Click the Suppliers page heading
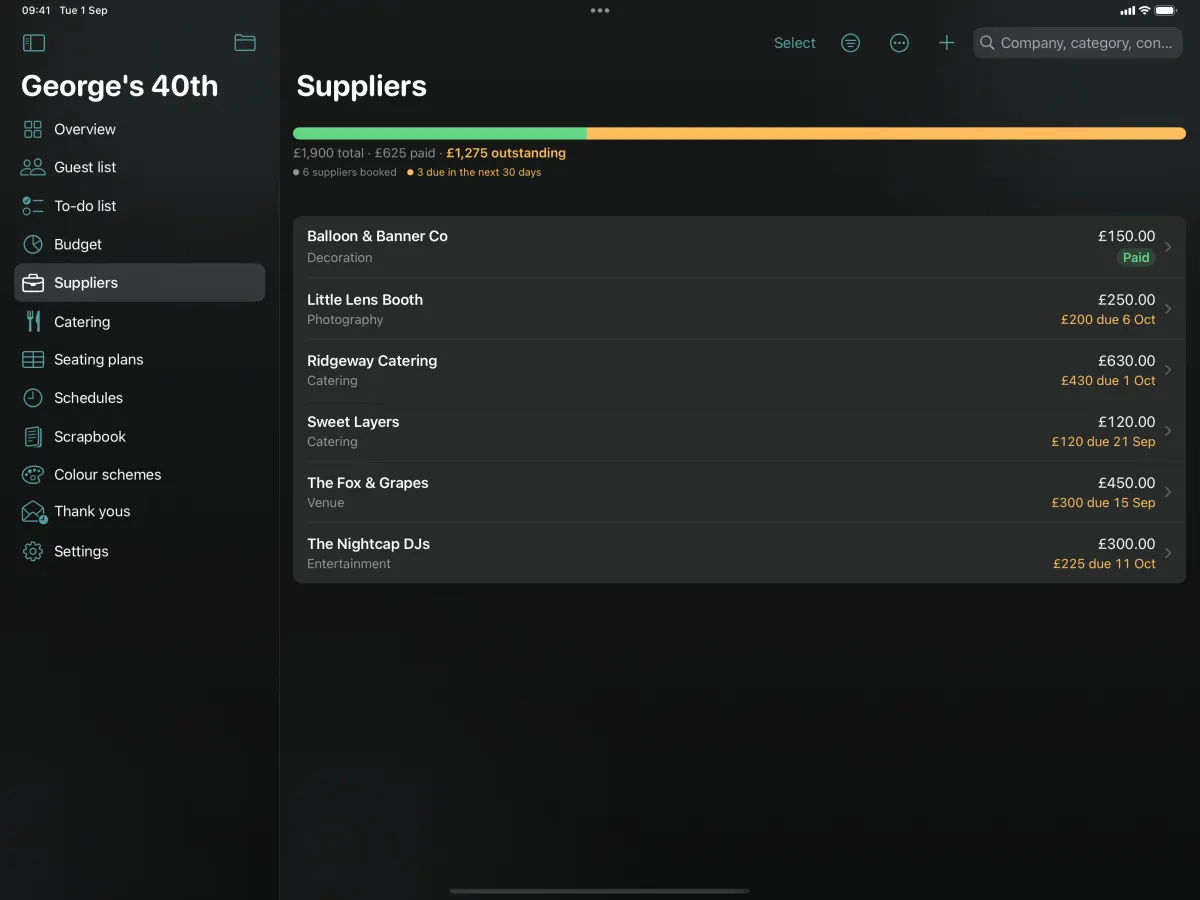 [362, 87]
